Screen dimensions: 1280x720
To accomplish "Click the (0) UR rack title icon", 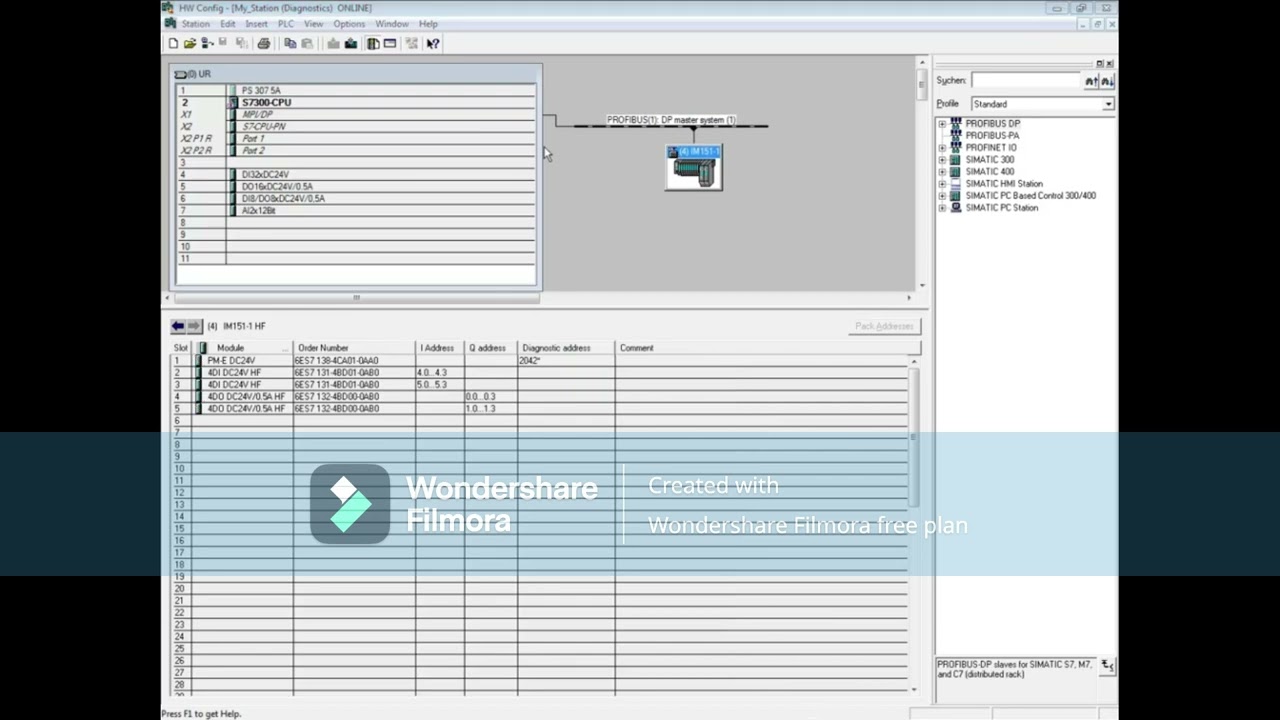I will click(180, 74).
